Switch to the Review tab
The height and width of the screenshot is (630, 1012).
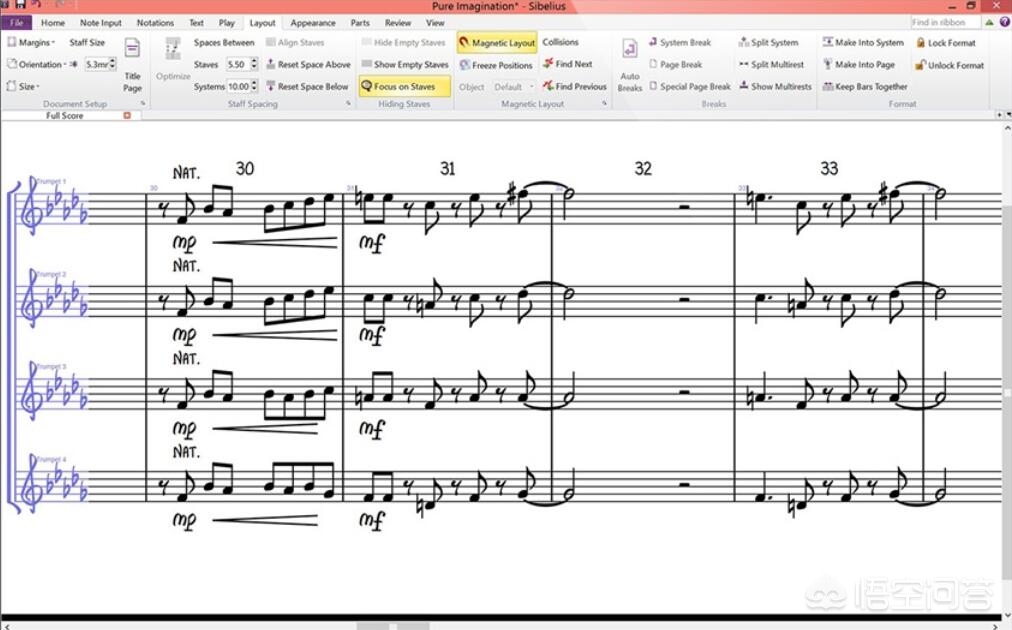point(398,23)
